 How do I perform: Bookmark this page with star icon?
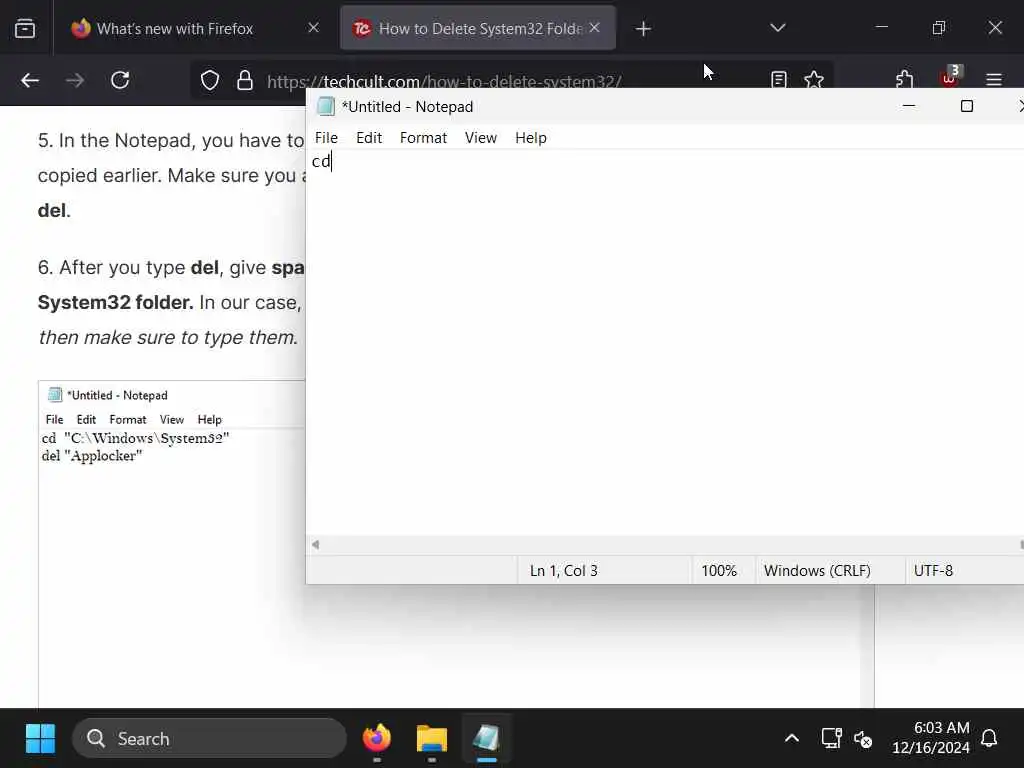[814, 80]
